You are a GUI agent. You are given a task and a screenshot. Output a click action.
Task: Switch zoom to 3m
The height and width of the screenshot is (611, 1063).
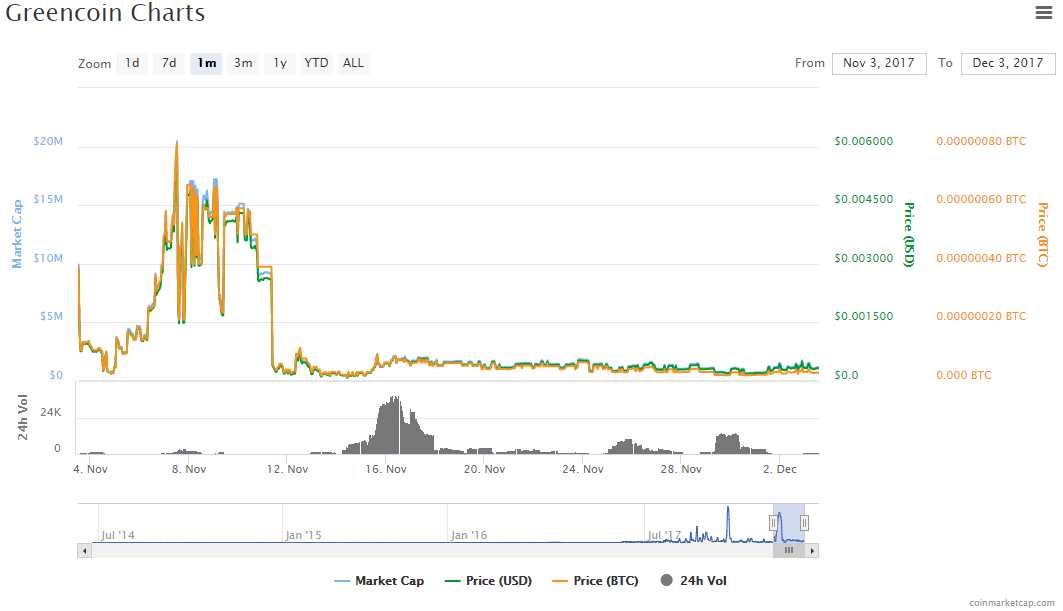[243, 63]
